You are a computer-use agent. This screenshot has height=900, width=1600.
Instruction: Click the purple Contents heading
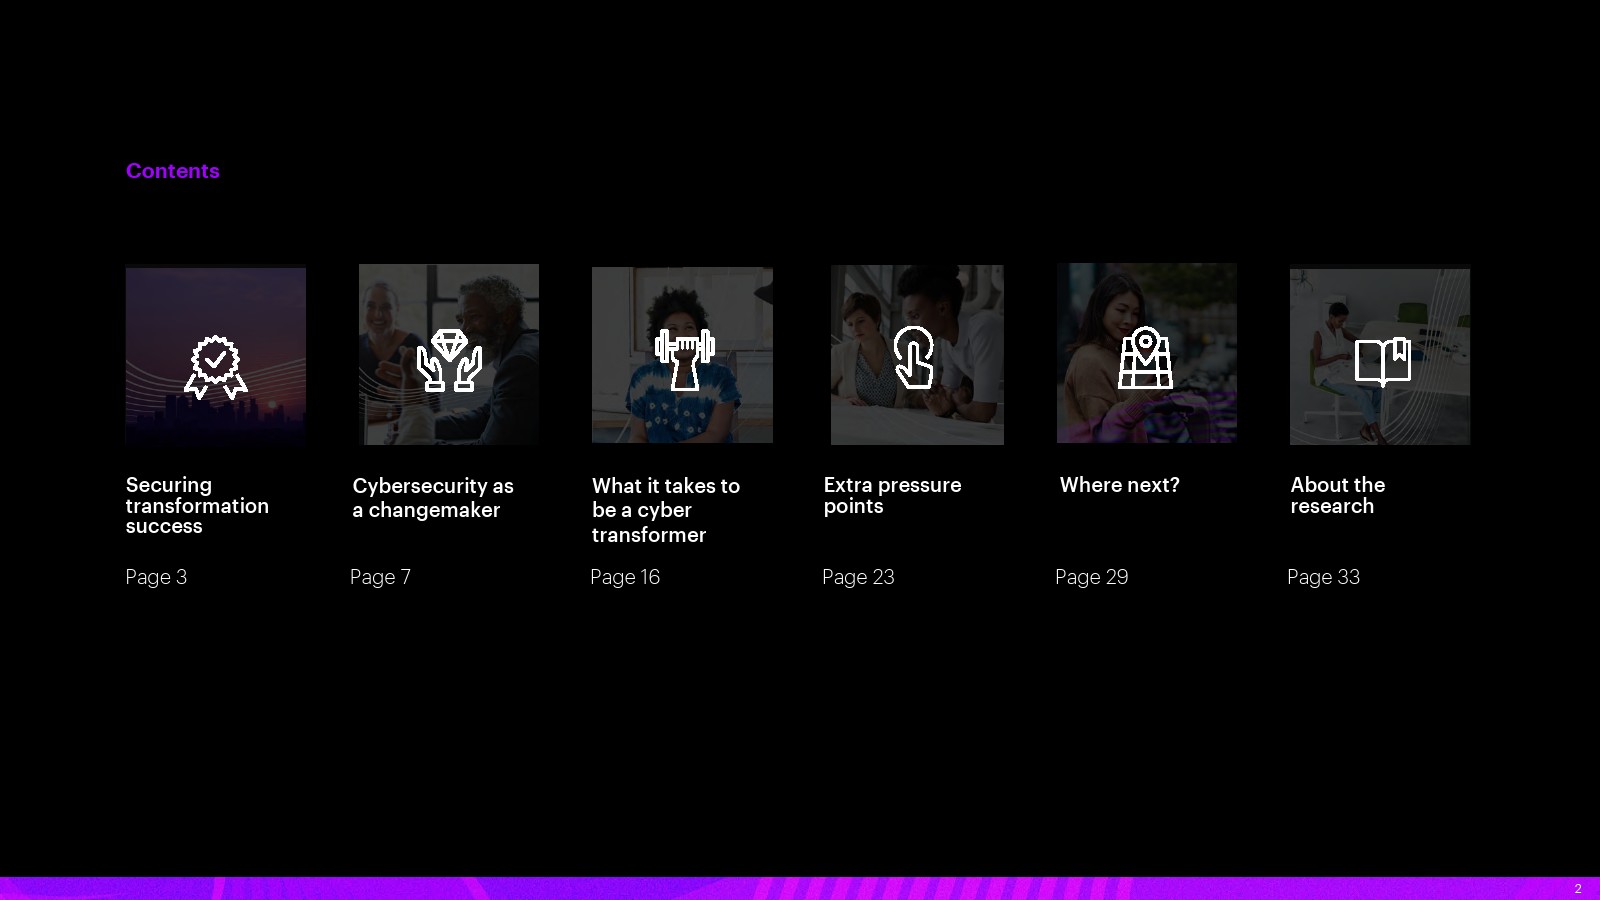172,171
